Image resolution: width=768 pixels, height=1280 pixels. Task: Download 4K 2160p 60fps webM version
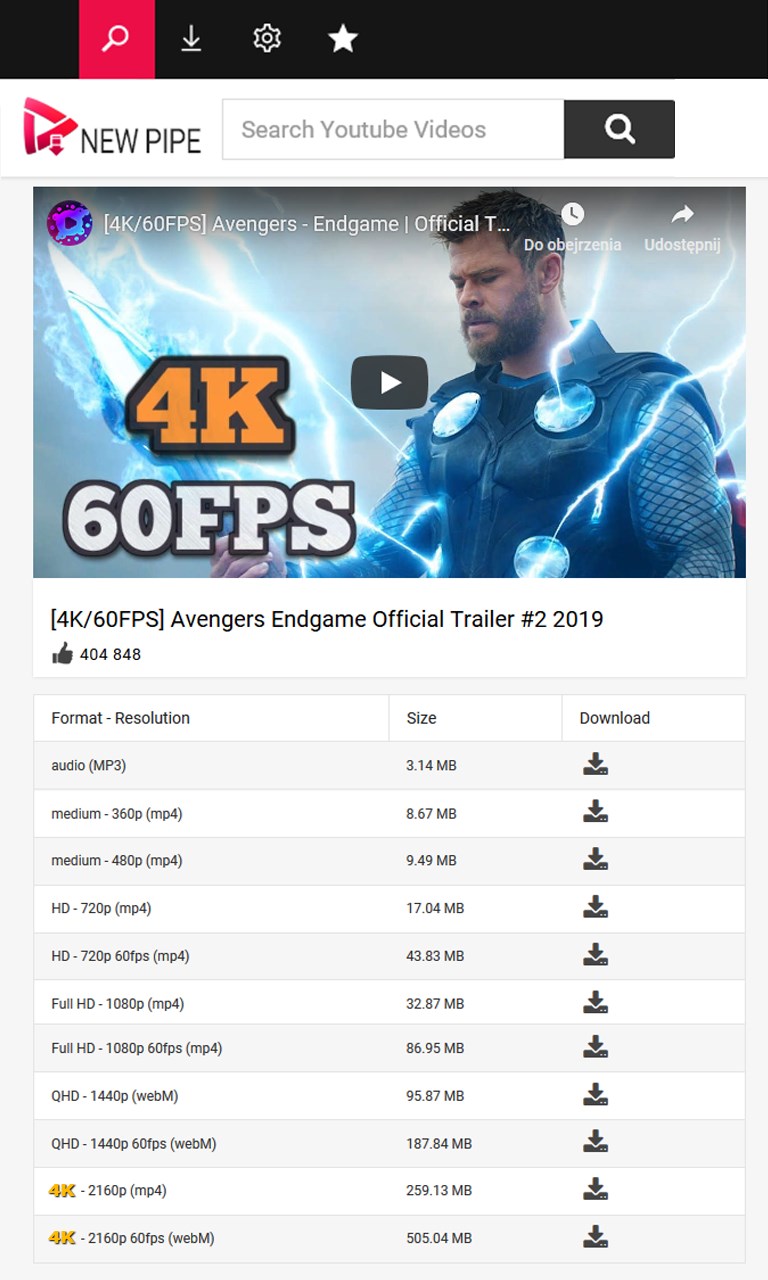[x=596, y=1237]
